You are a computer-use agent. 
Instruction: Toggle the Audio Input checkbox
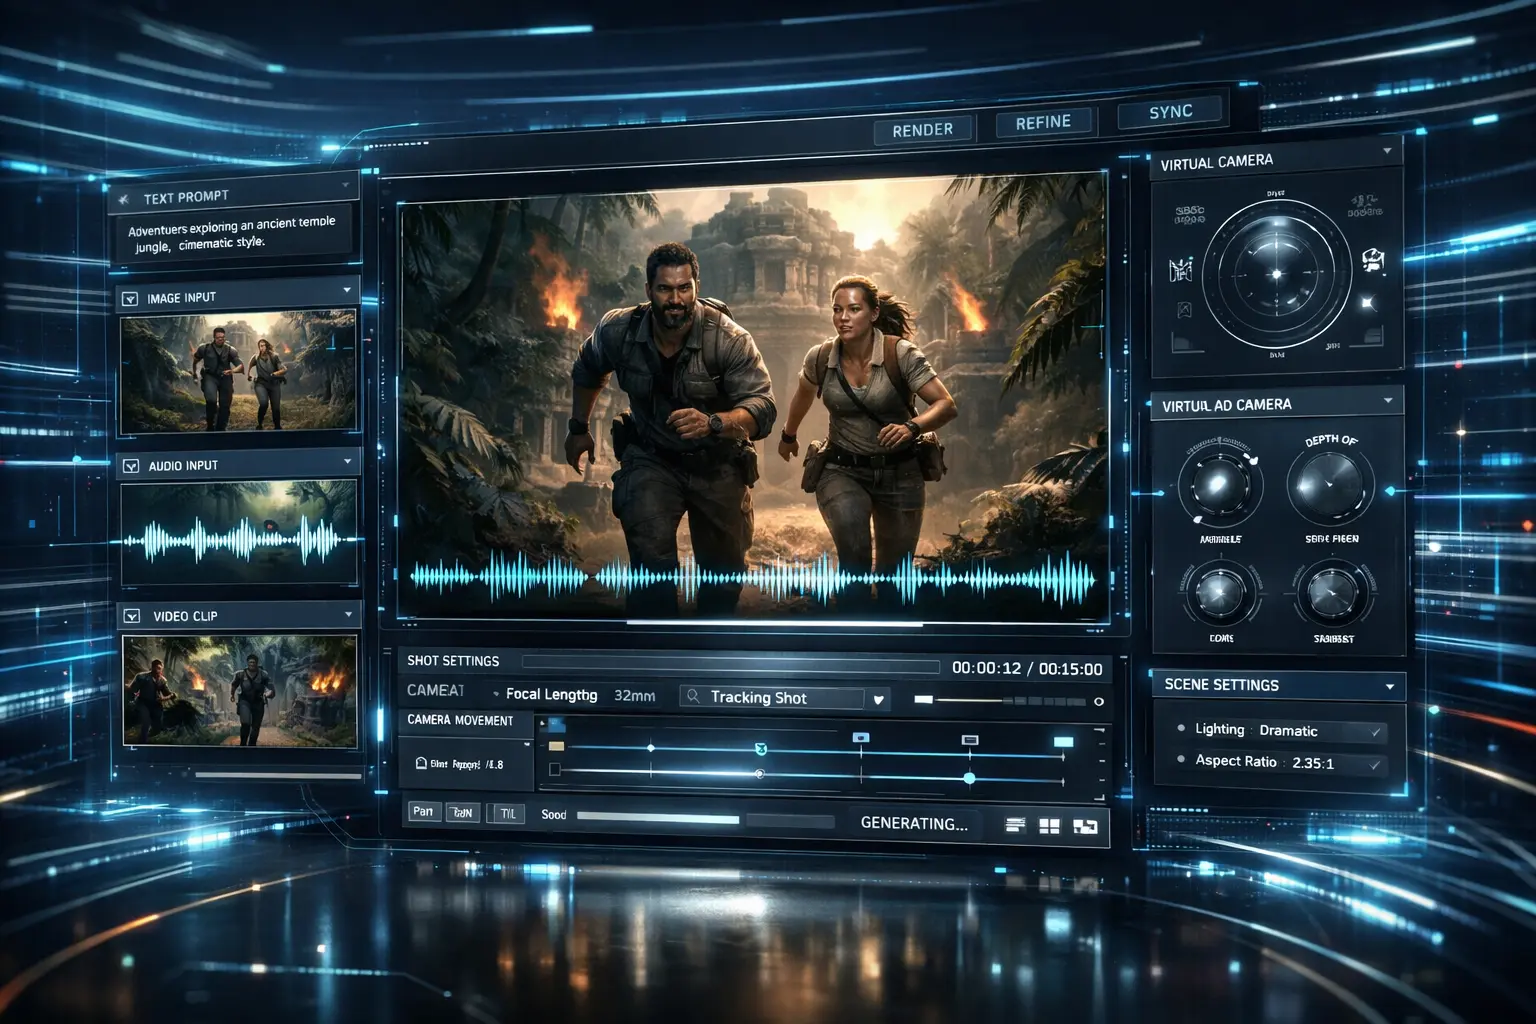pyautogui.click(x=131, y=466)
